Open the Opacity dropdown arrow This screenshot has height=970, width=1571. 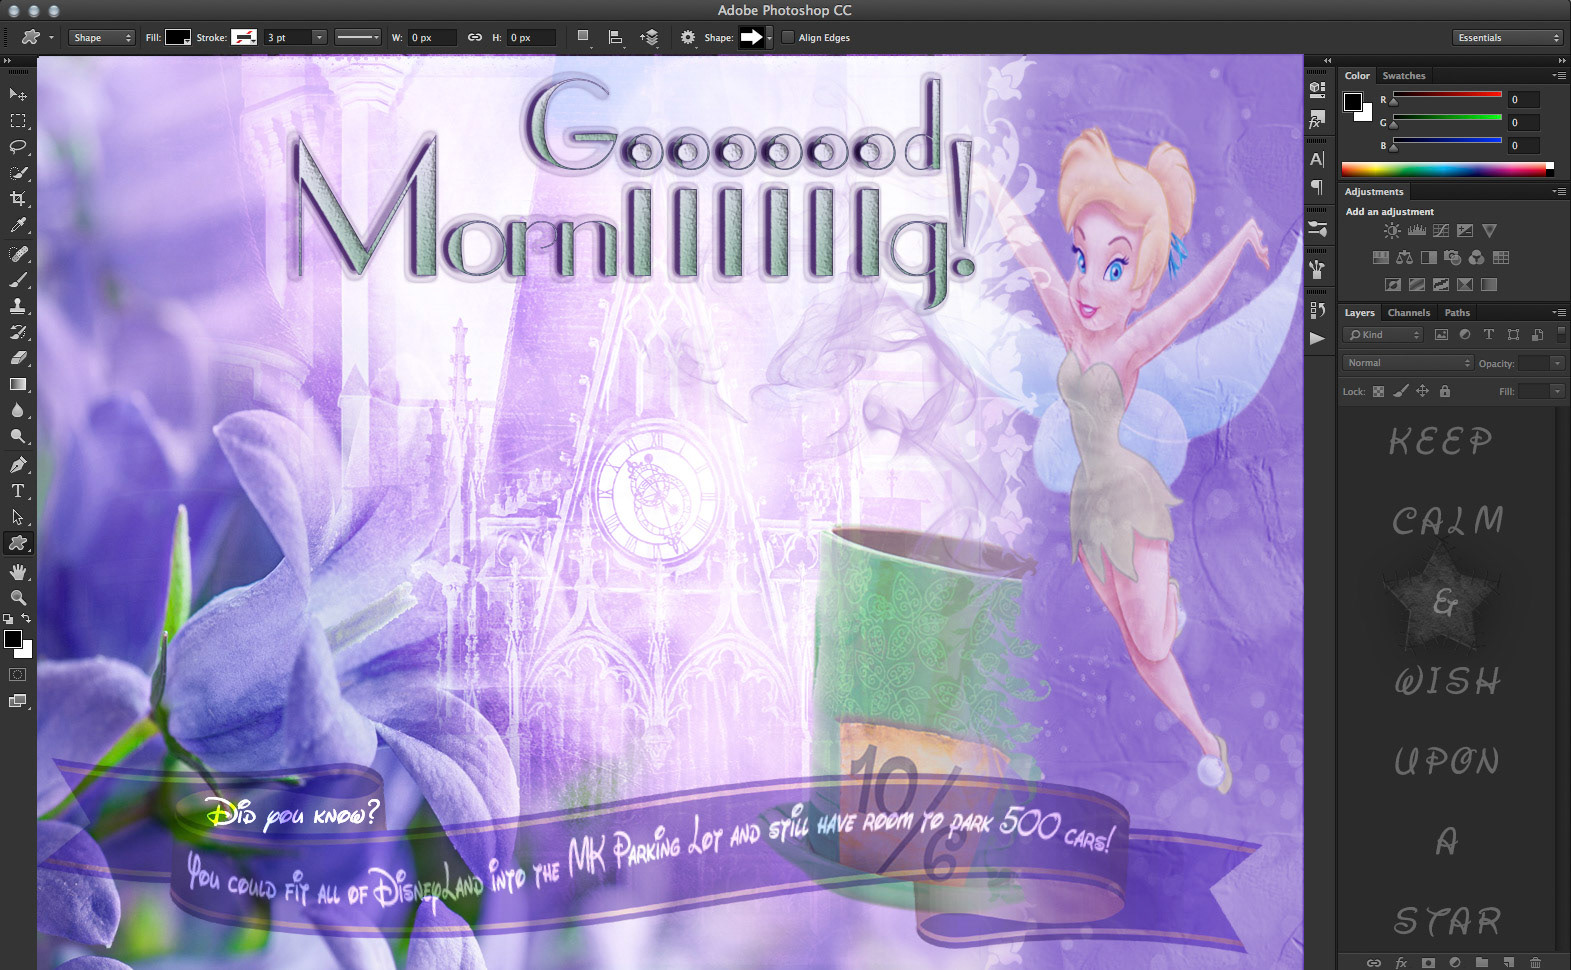pos(1557,363)
